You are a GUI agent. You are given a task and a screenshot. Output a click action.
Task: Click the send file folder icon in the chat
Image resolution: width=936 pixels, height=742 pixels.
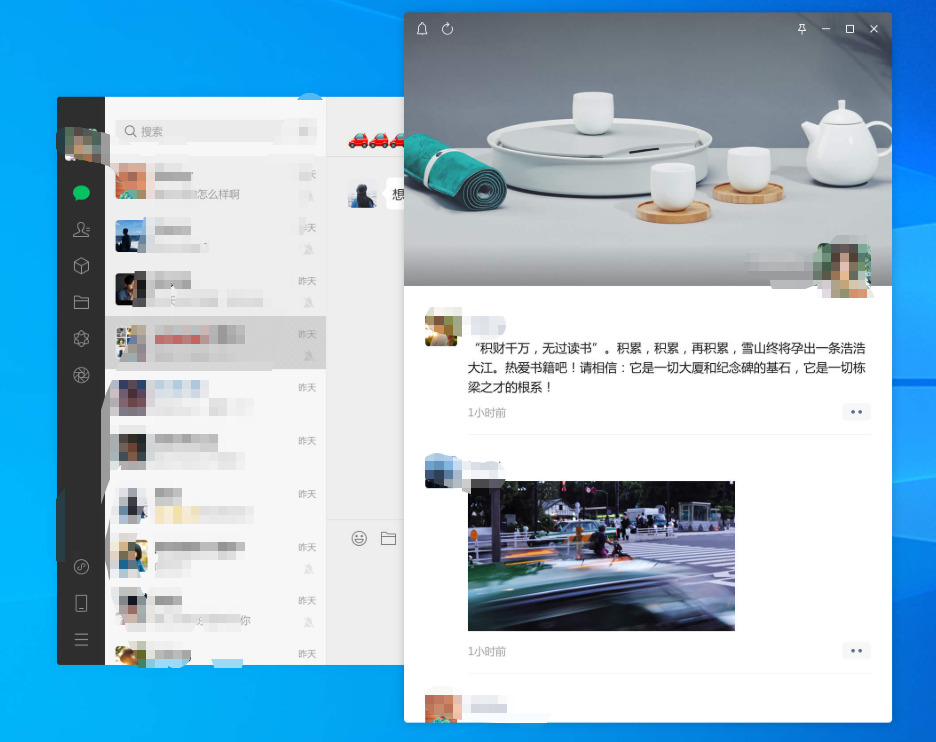pyautogui.click(x=389, y=538)
